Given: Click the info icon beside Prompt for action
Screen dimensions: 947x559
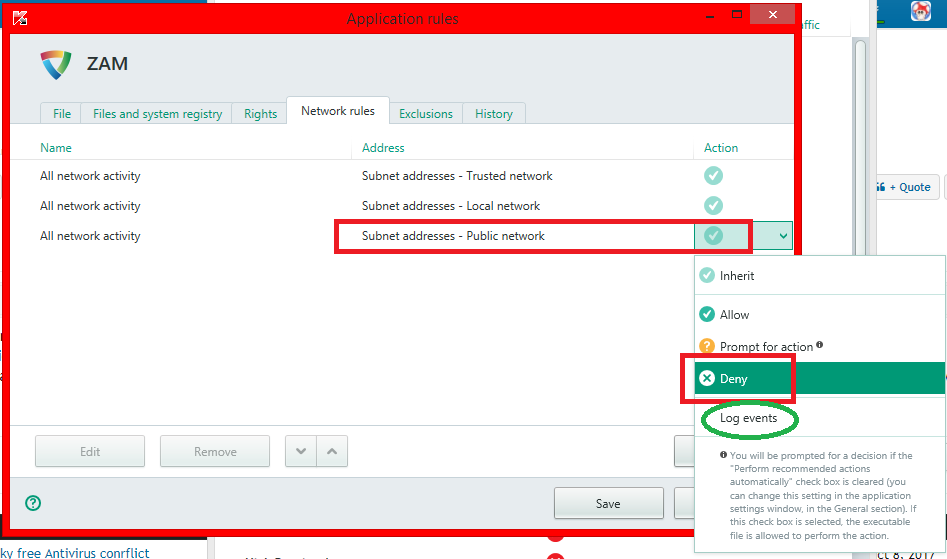Looking at the screenshot, I should pos(820,345).
